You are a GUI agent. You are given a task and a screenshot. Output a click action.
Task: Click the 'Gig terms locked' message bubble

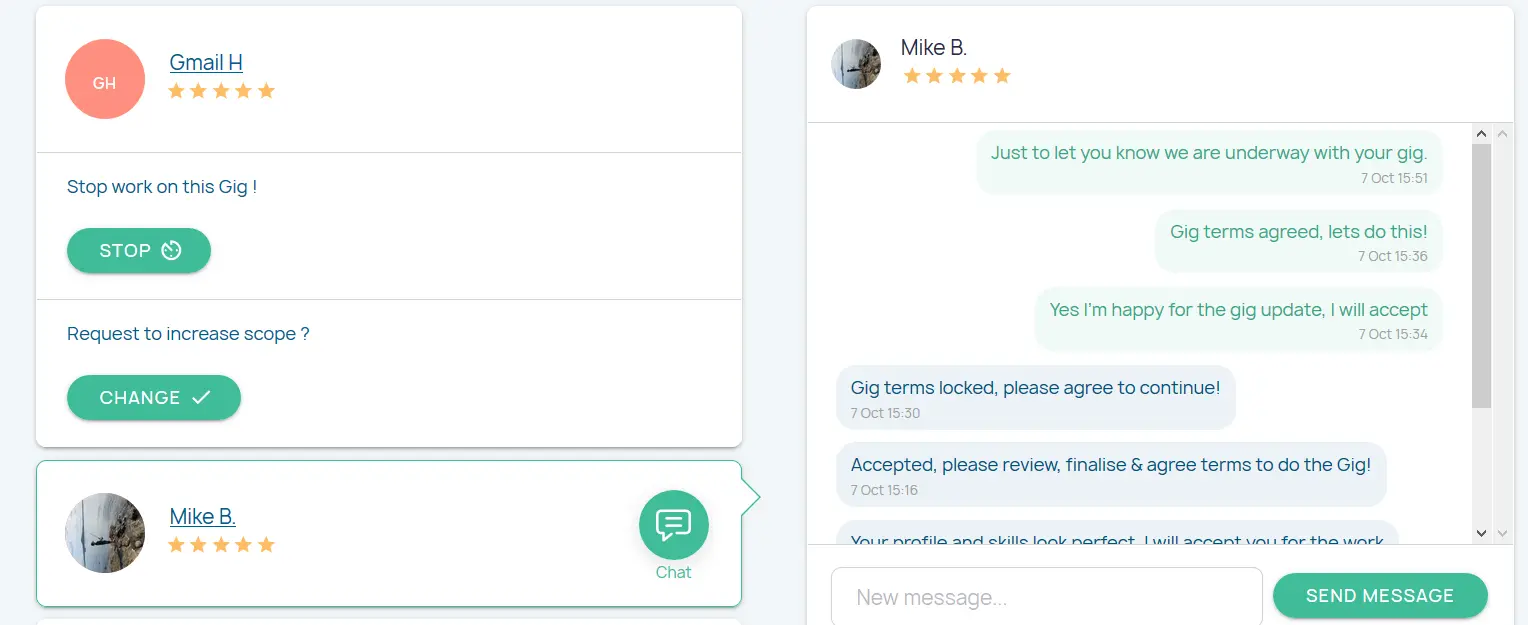click(x=1035, y=397)
